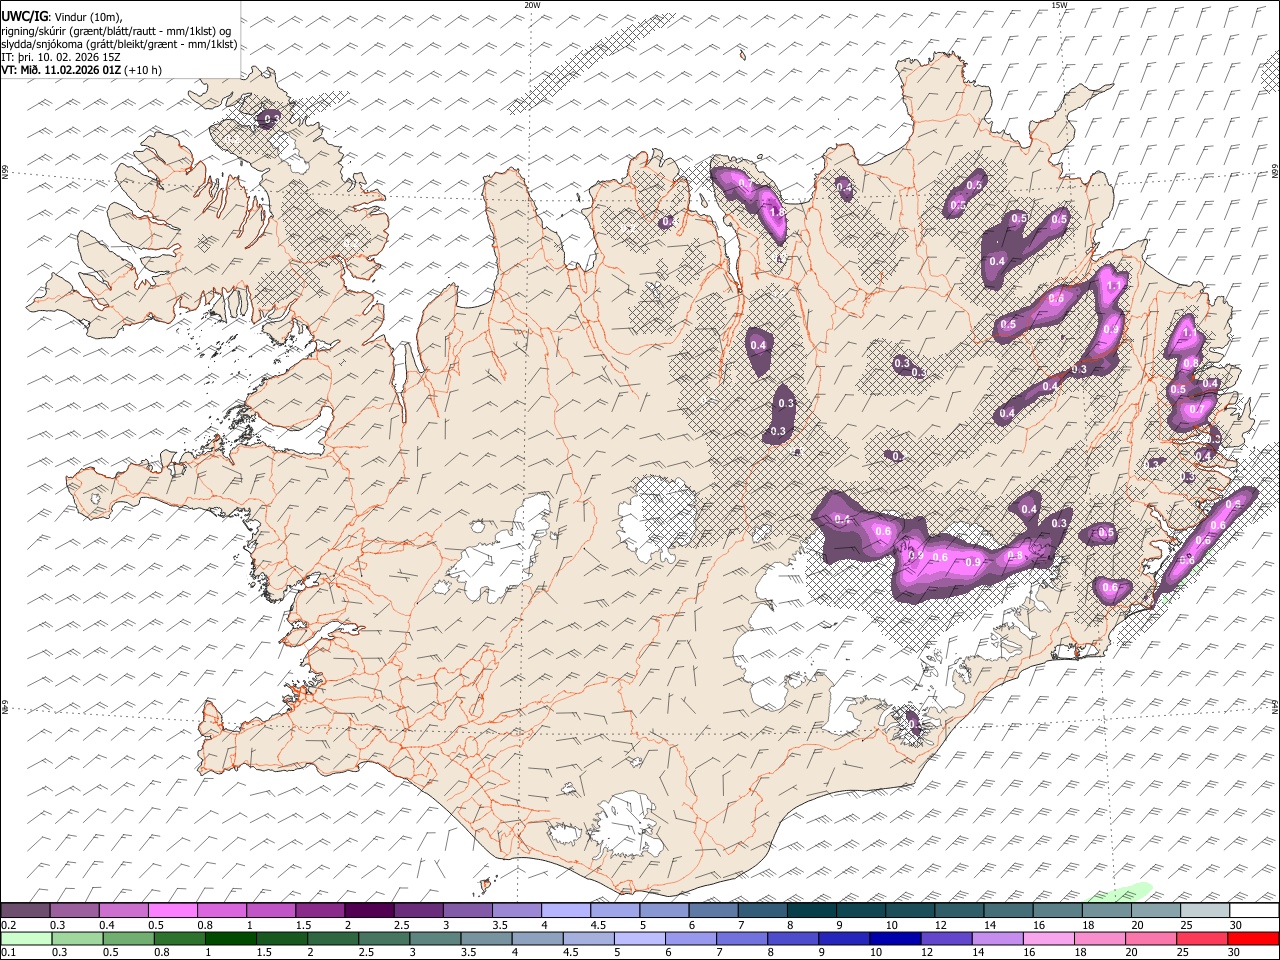Screen dimensions: 1280x960
Task: Click the 25 label on rain scale
Action: click(x=1181, y=952)
